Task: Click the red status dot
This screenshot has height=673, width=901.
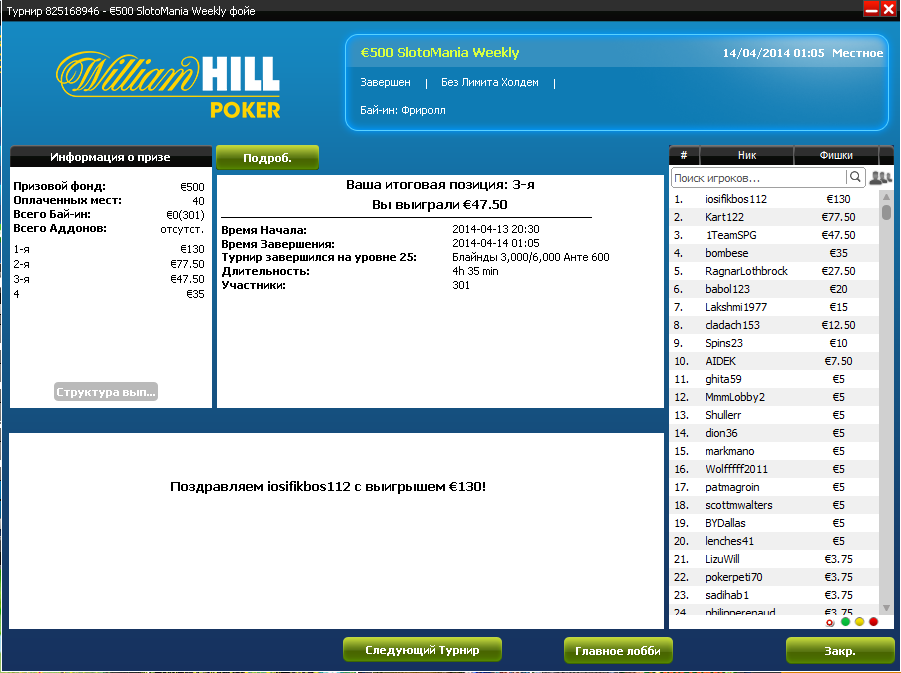Action: [873, 621]
